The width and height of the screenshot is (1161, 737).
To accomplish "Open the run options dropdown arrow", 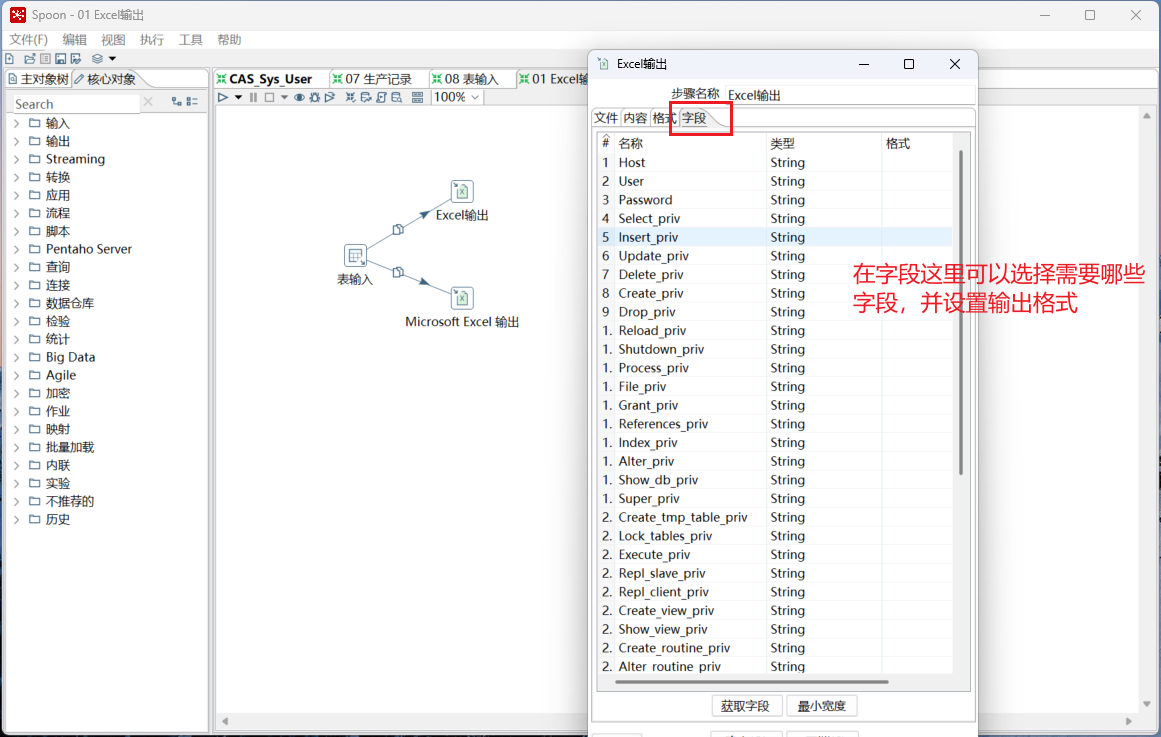I will pos(238,97).
